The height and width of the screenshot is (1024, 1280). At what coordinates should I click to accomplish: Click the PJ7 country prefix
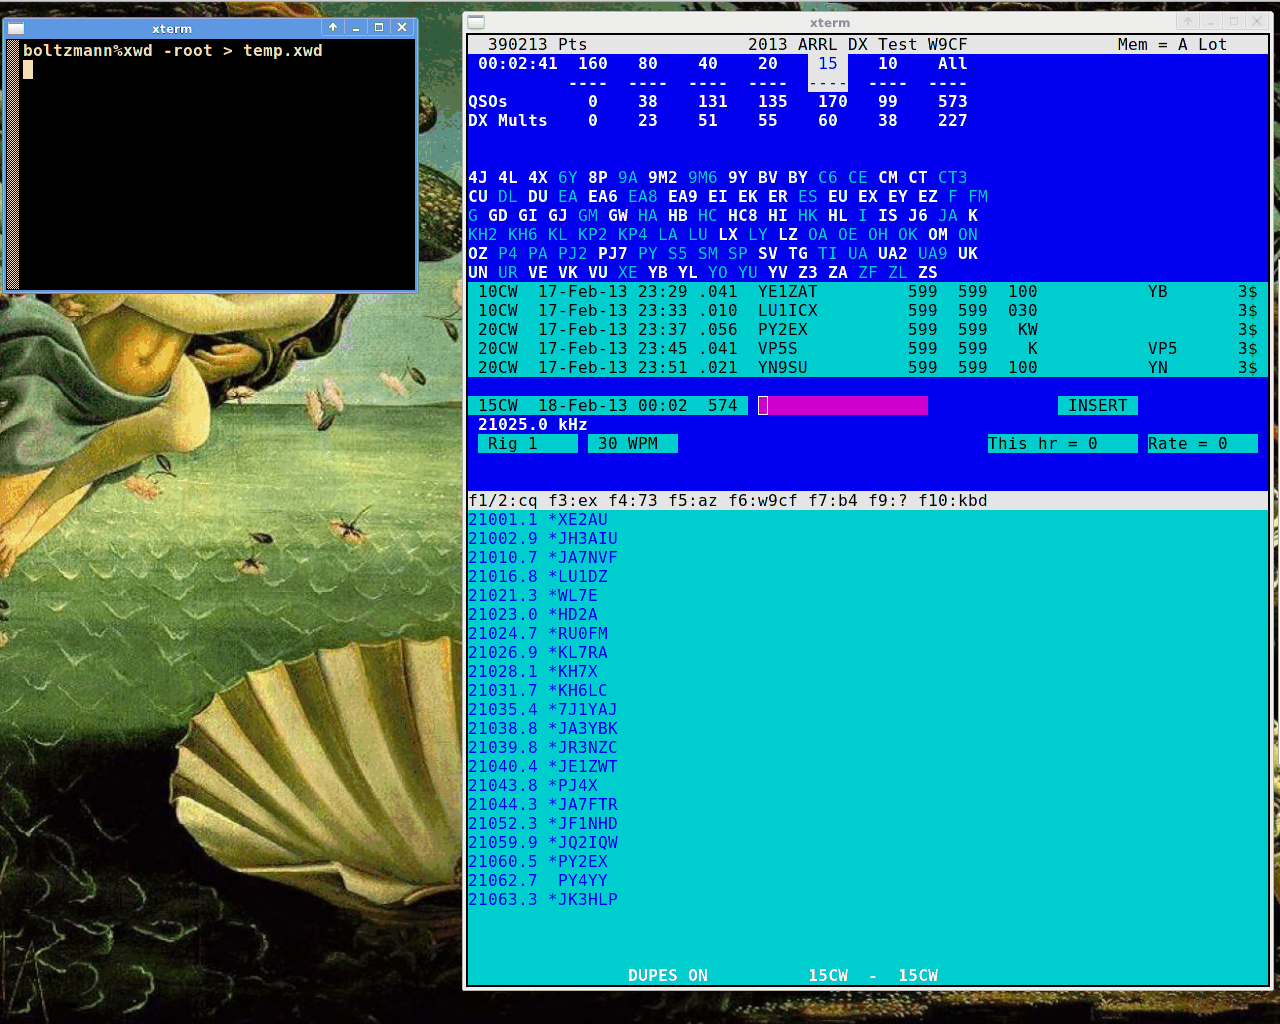coord(613,254)
